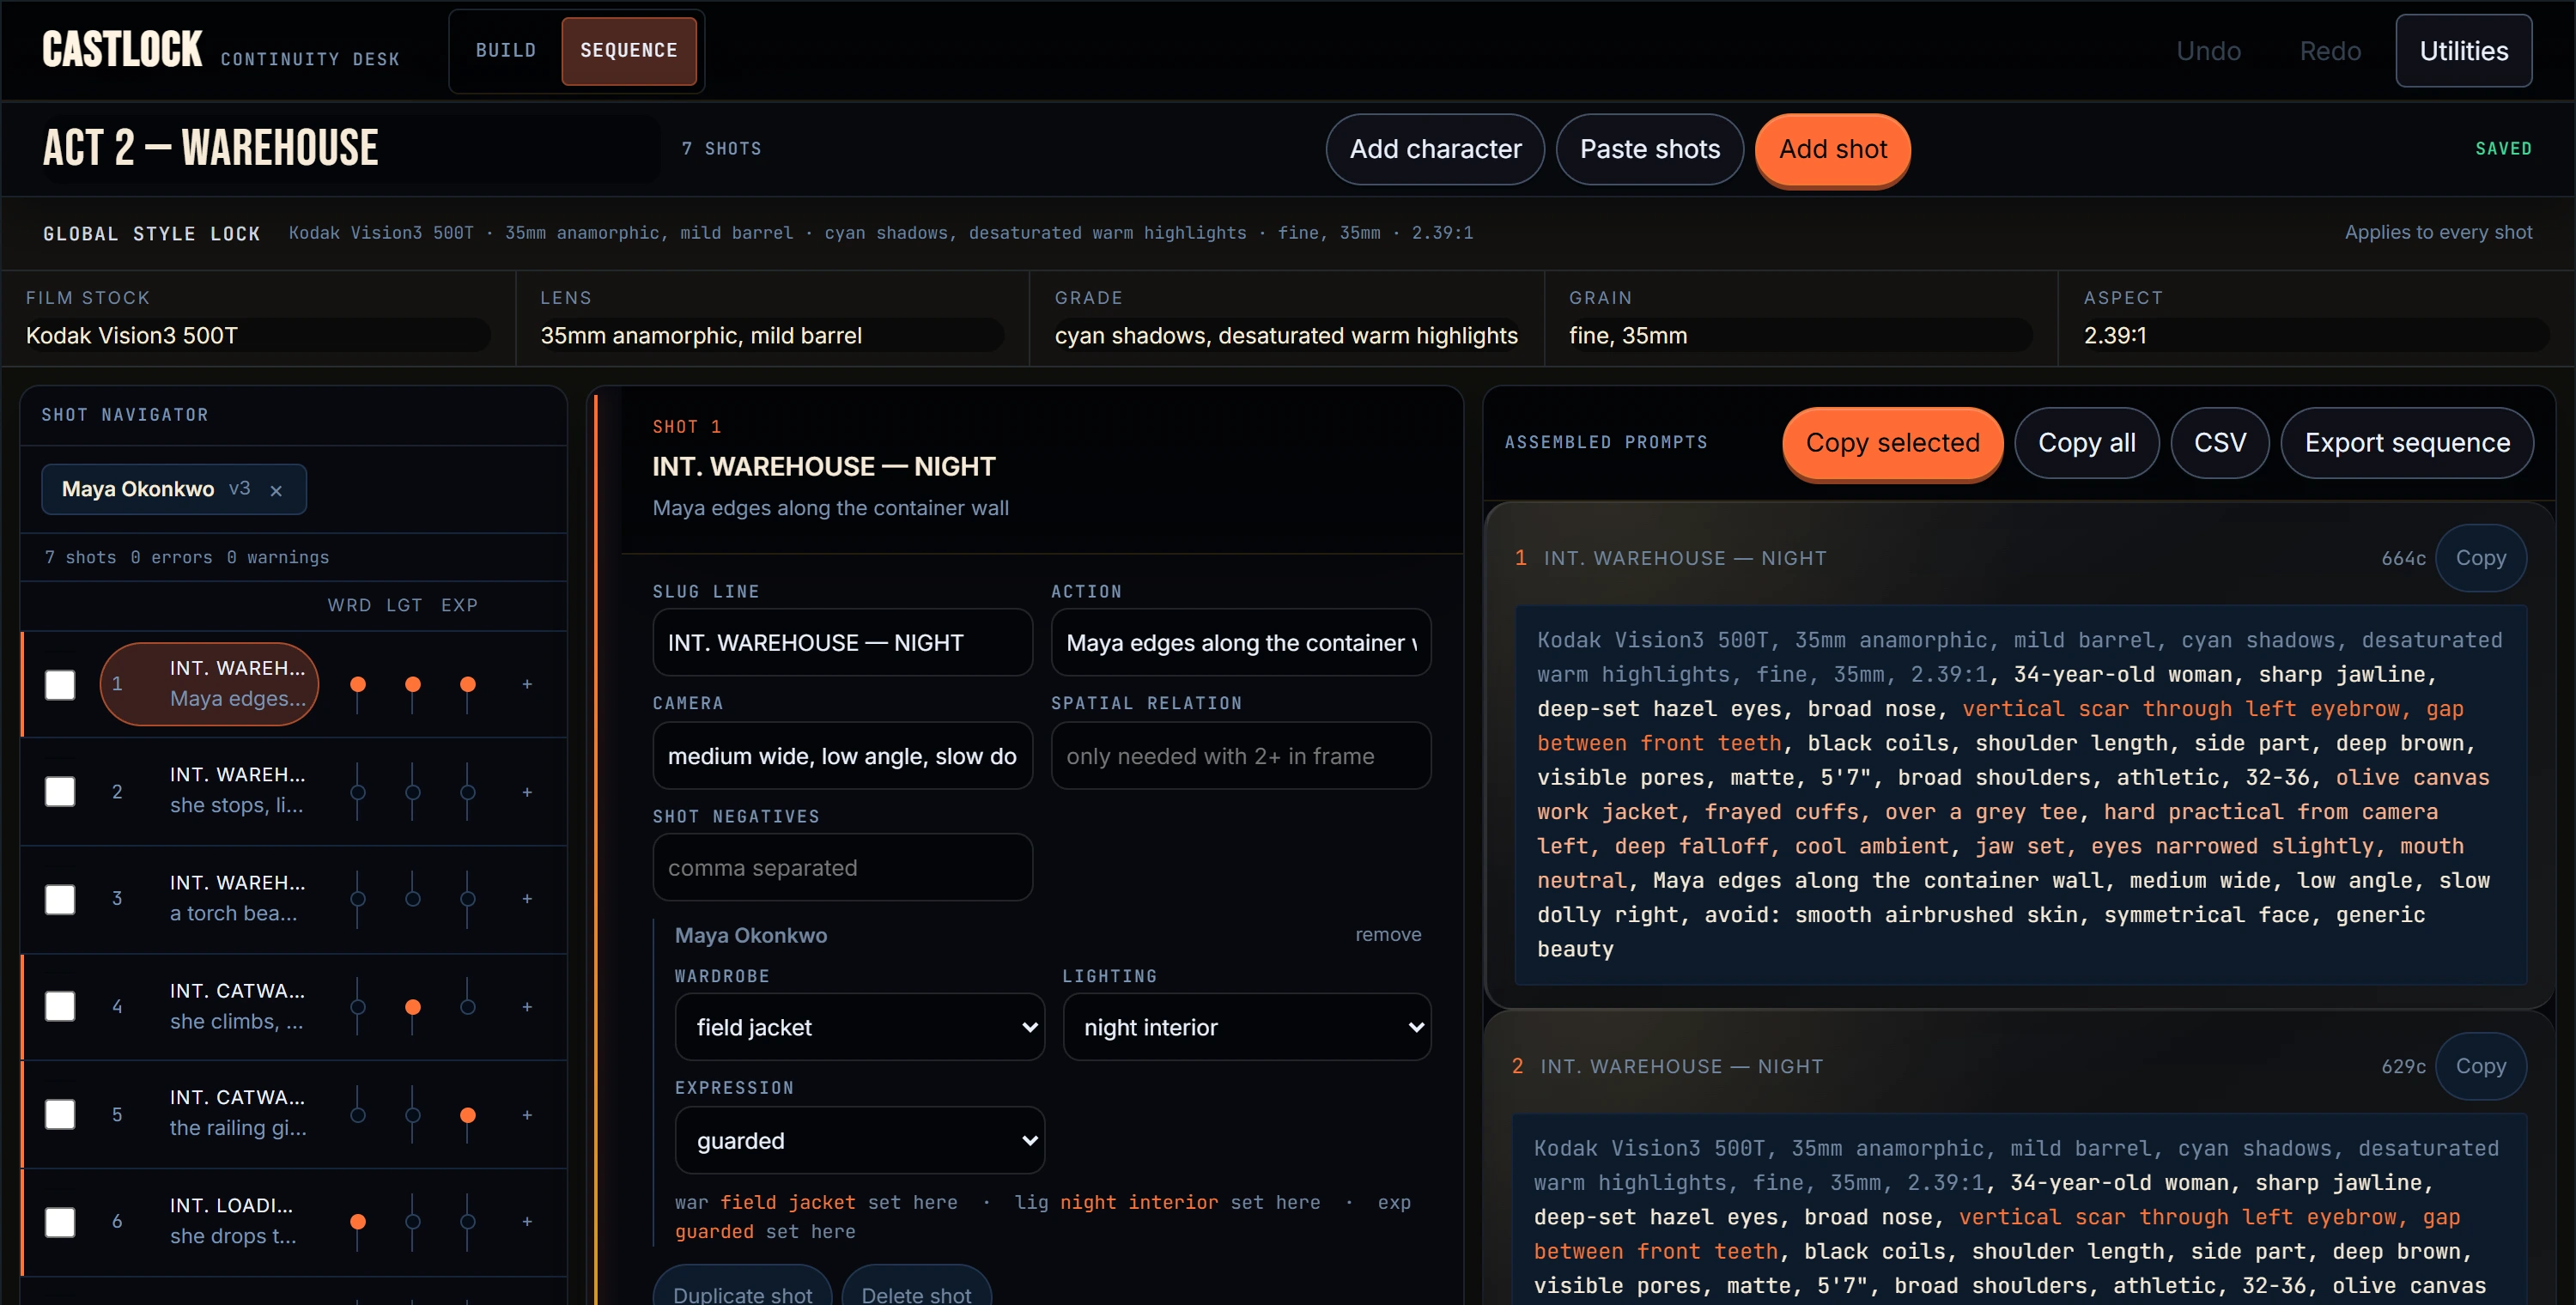Click the plus icon on shot 1 row
Screen dimensions: 2576x1305
pos(527,684)
